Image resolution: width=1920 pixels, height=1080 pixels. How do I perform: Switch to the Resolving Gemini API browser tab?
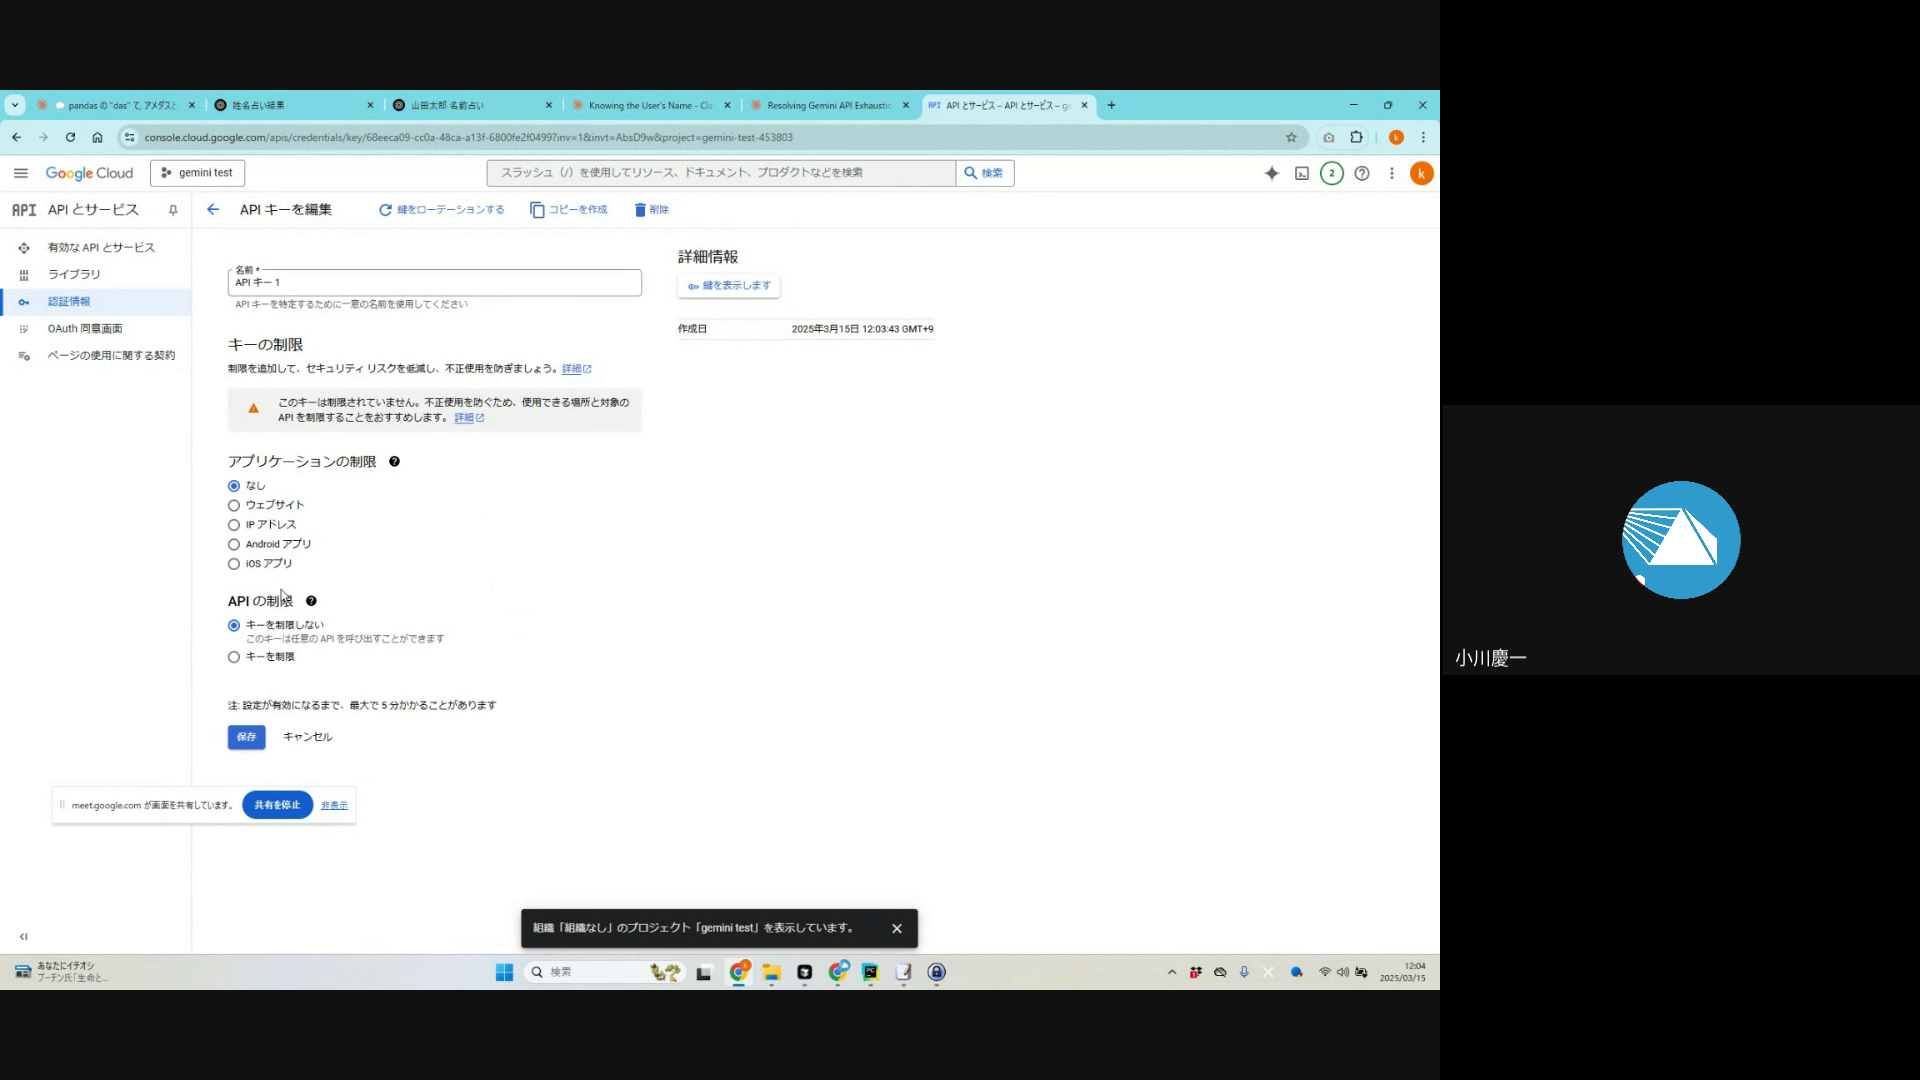click(828, 105)
